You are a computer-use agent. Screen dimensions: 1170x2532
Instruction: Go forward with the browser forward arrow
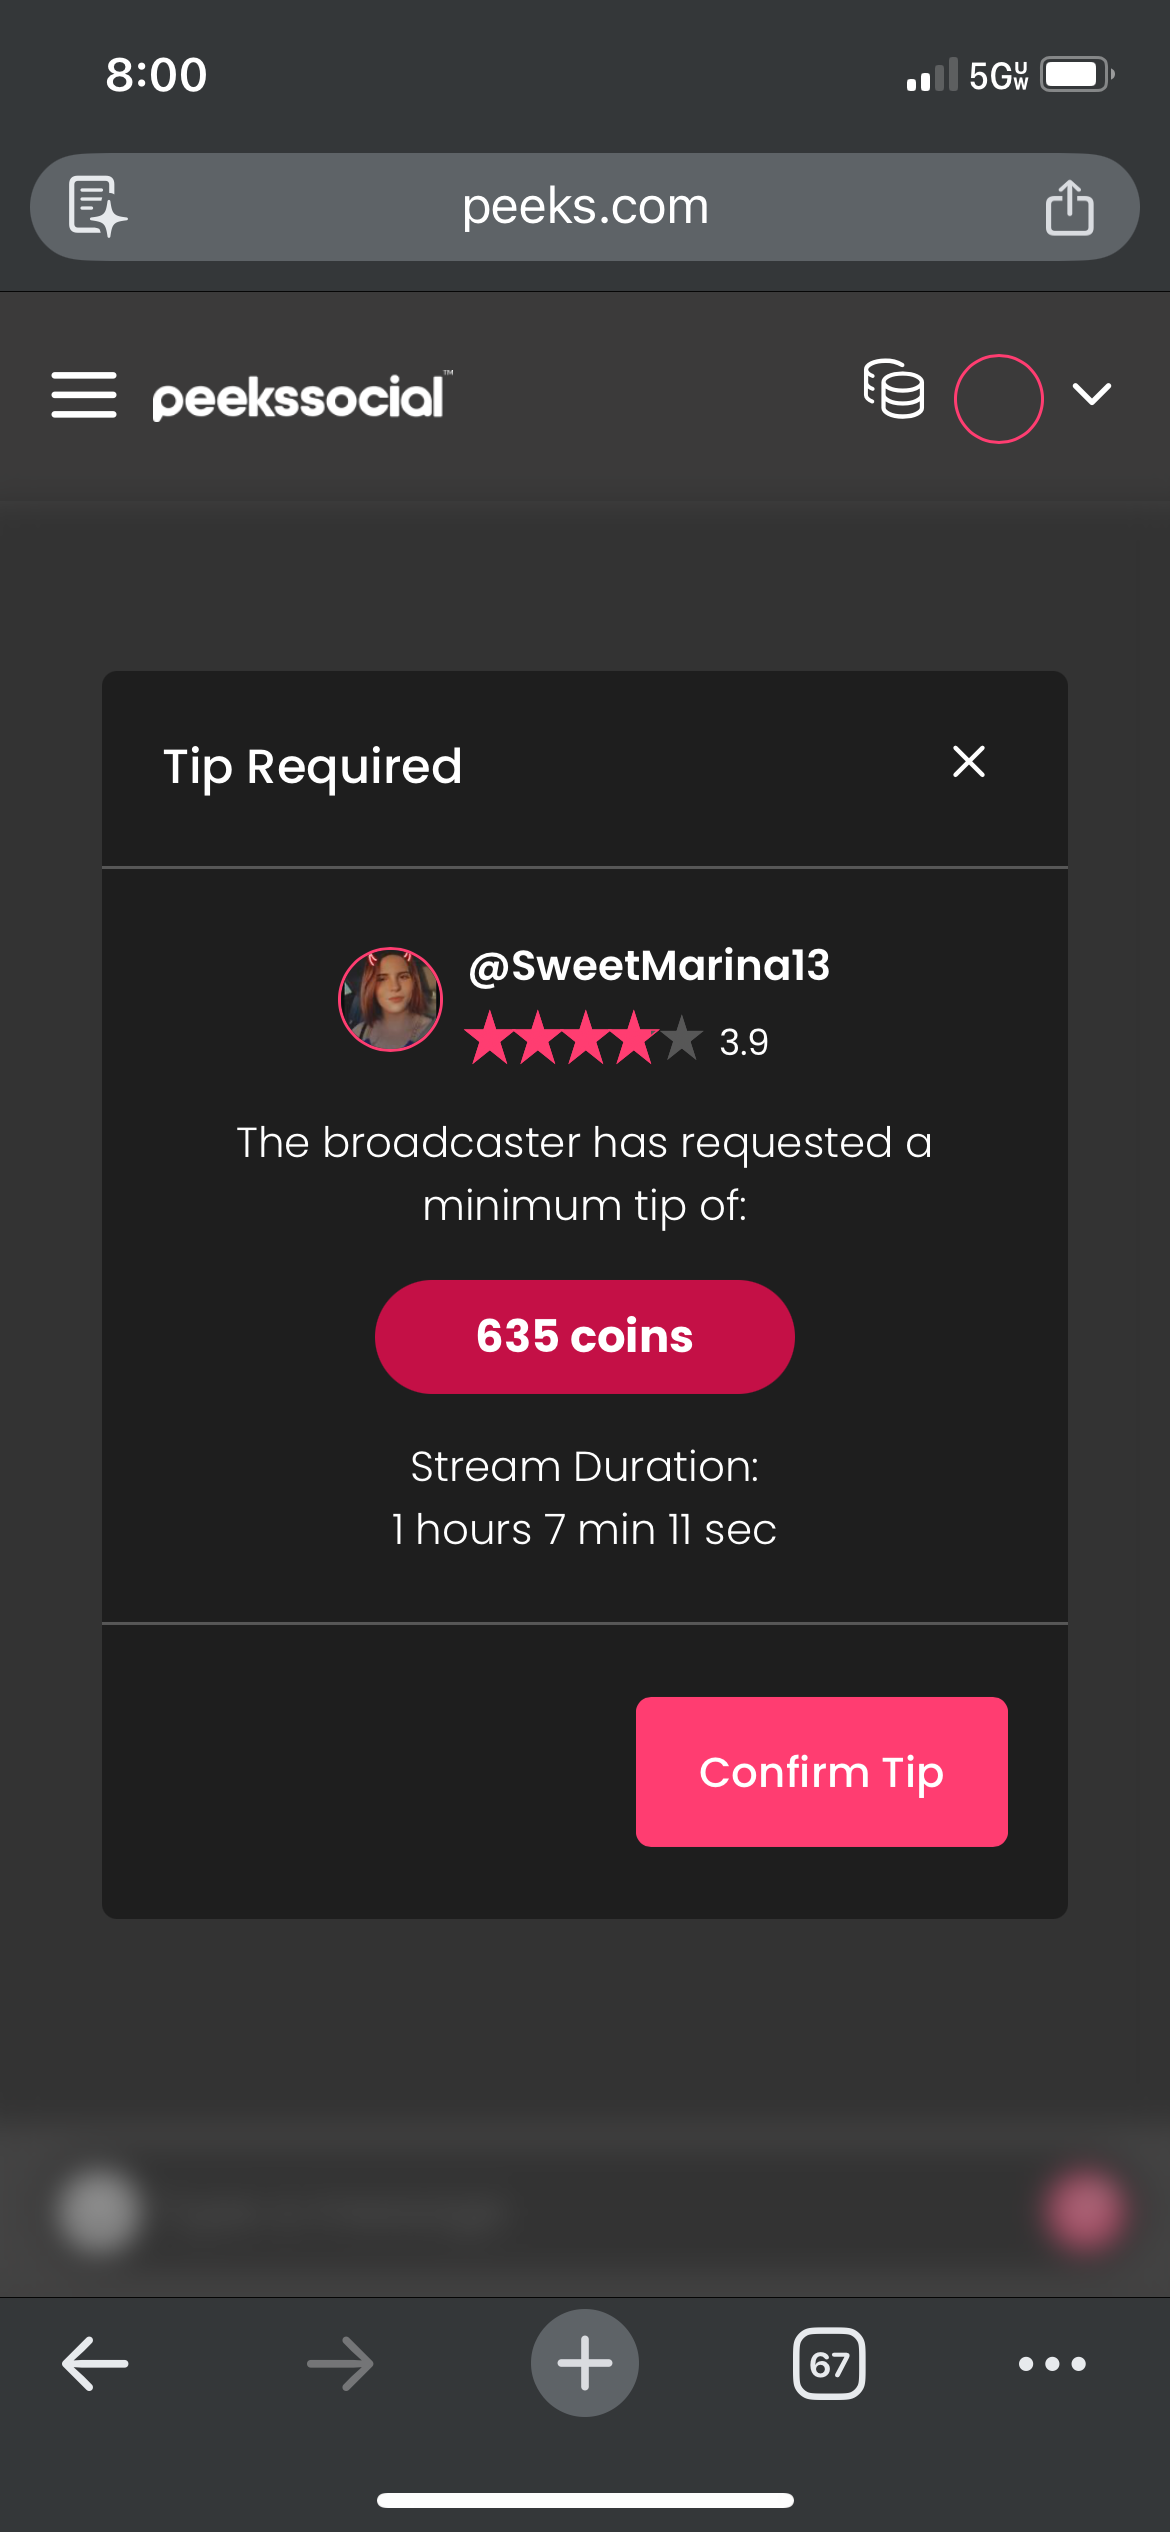pos(340,2364)
